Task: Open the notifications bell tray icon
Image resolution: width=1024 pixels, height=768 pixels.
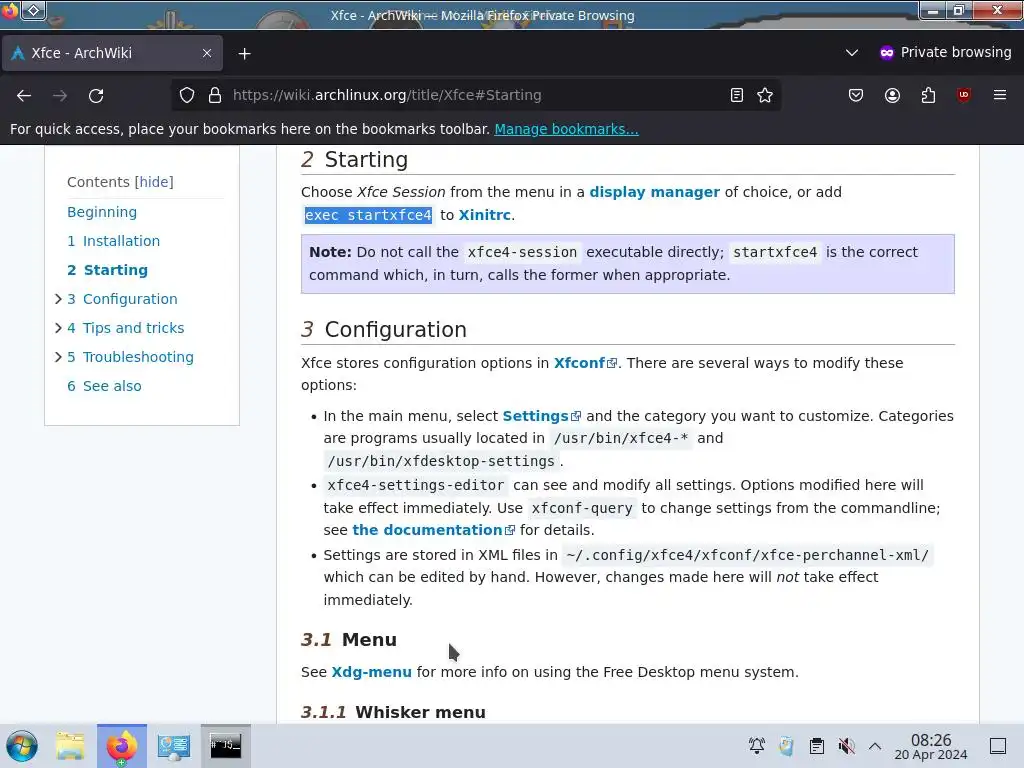Action: 757,746
